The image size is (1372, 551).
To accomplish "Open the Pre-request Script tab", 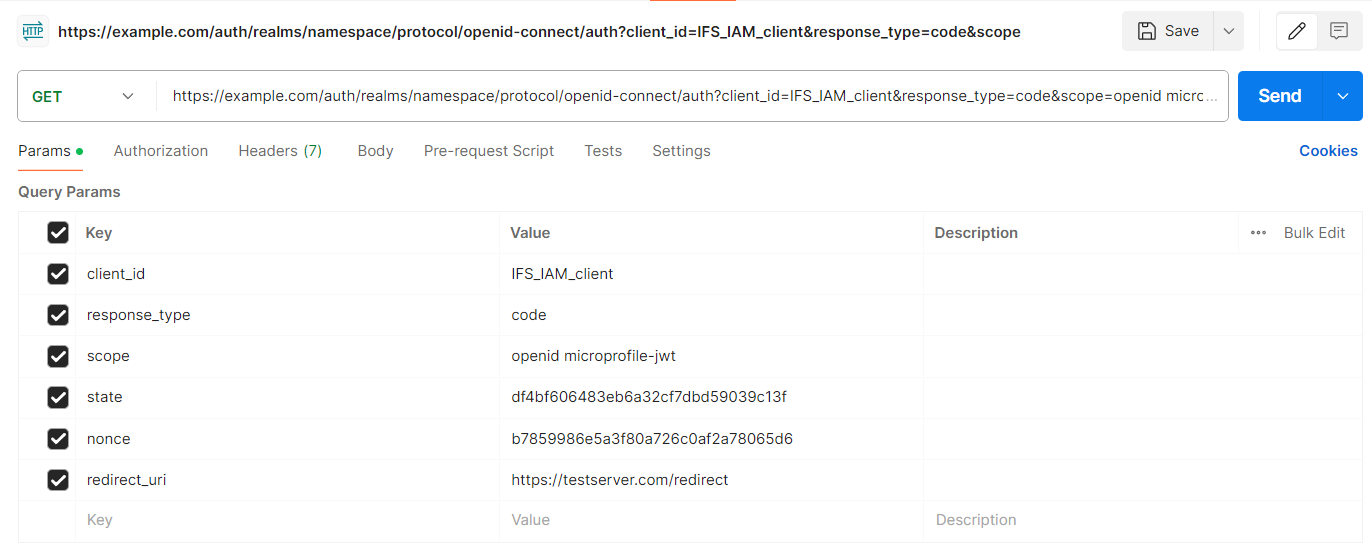I will click(x=489, y=151).
